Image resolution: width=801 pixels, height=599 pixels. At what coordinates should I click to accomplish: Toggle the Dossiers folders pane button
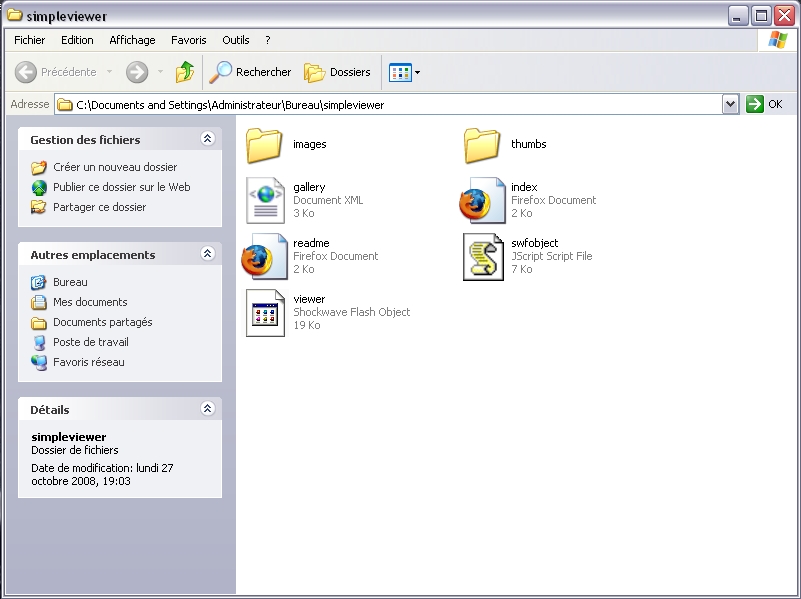[338, 72]
